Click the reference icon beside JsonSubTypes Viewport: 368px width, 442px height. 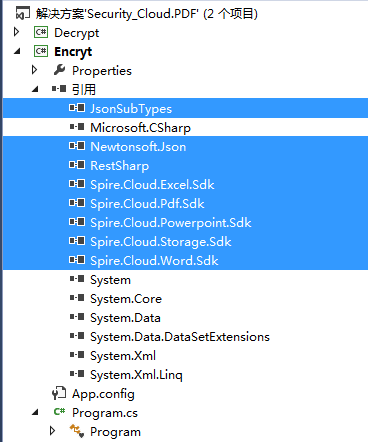77,108
